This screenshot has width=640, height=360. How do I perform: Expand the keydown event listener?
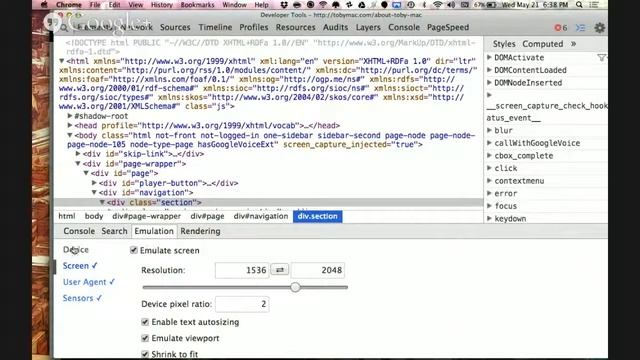(489, 218)
